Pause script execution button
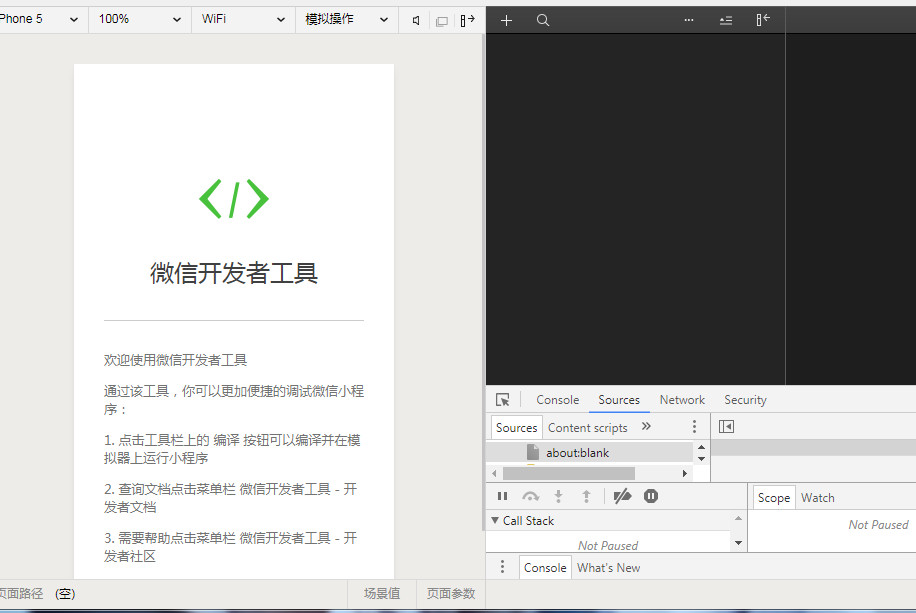Screen dimensions: 916x613 click(502, 496)
